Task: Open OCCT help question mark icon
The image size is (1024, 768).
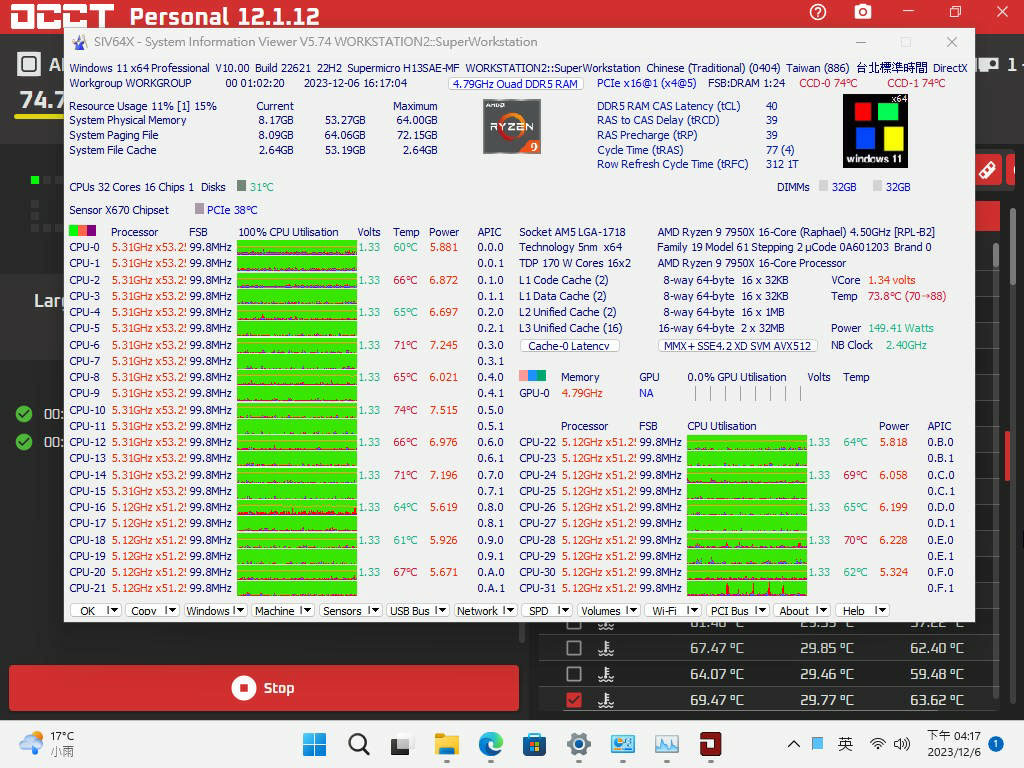Action: (818, 12)
